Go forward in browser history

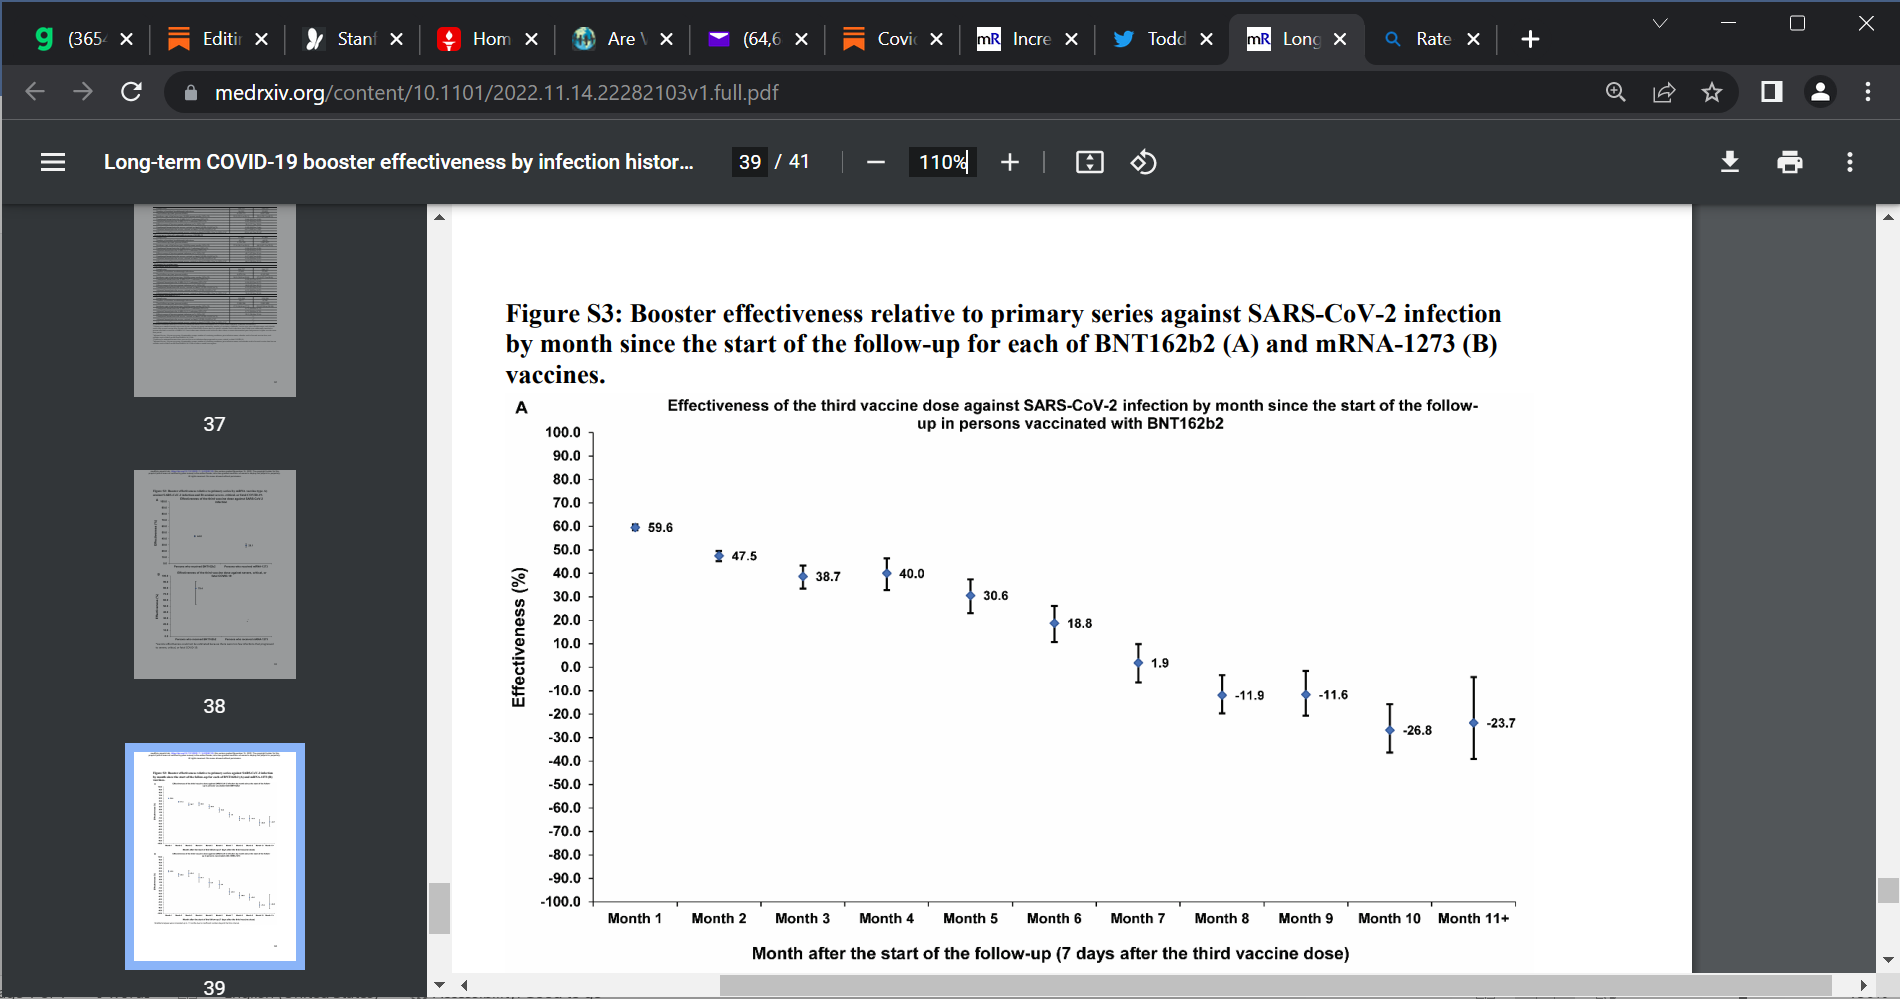(x=83, y=92)
